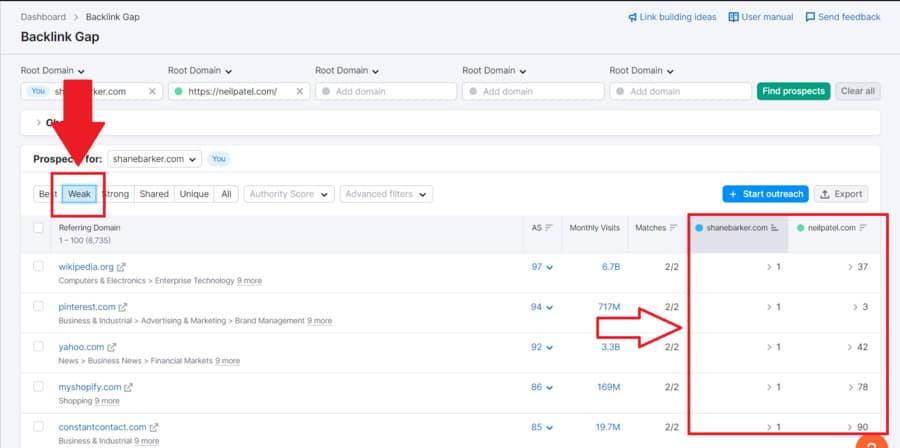Click the Export button

click(x=841, y=194)
